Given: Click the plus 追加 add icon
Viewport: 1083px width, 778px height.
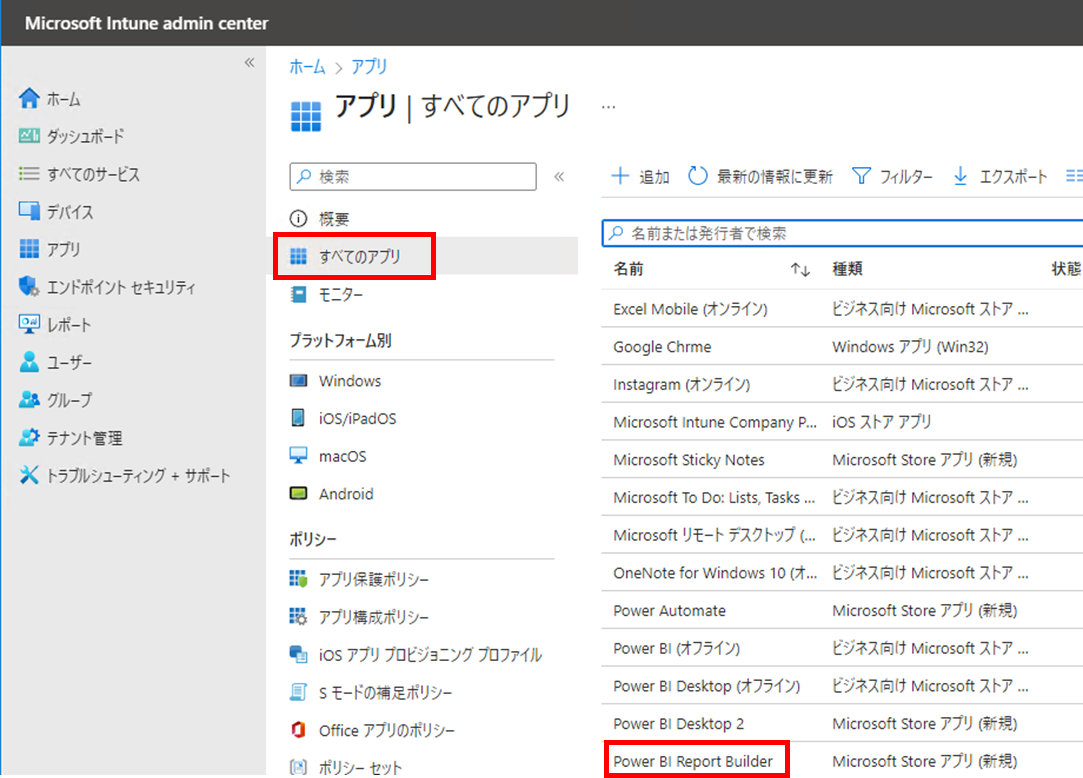Looking at the screenshot, I should [x=620, y=175].
